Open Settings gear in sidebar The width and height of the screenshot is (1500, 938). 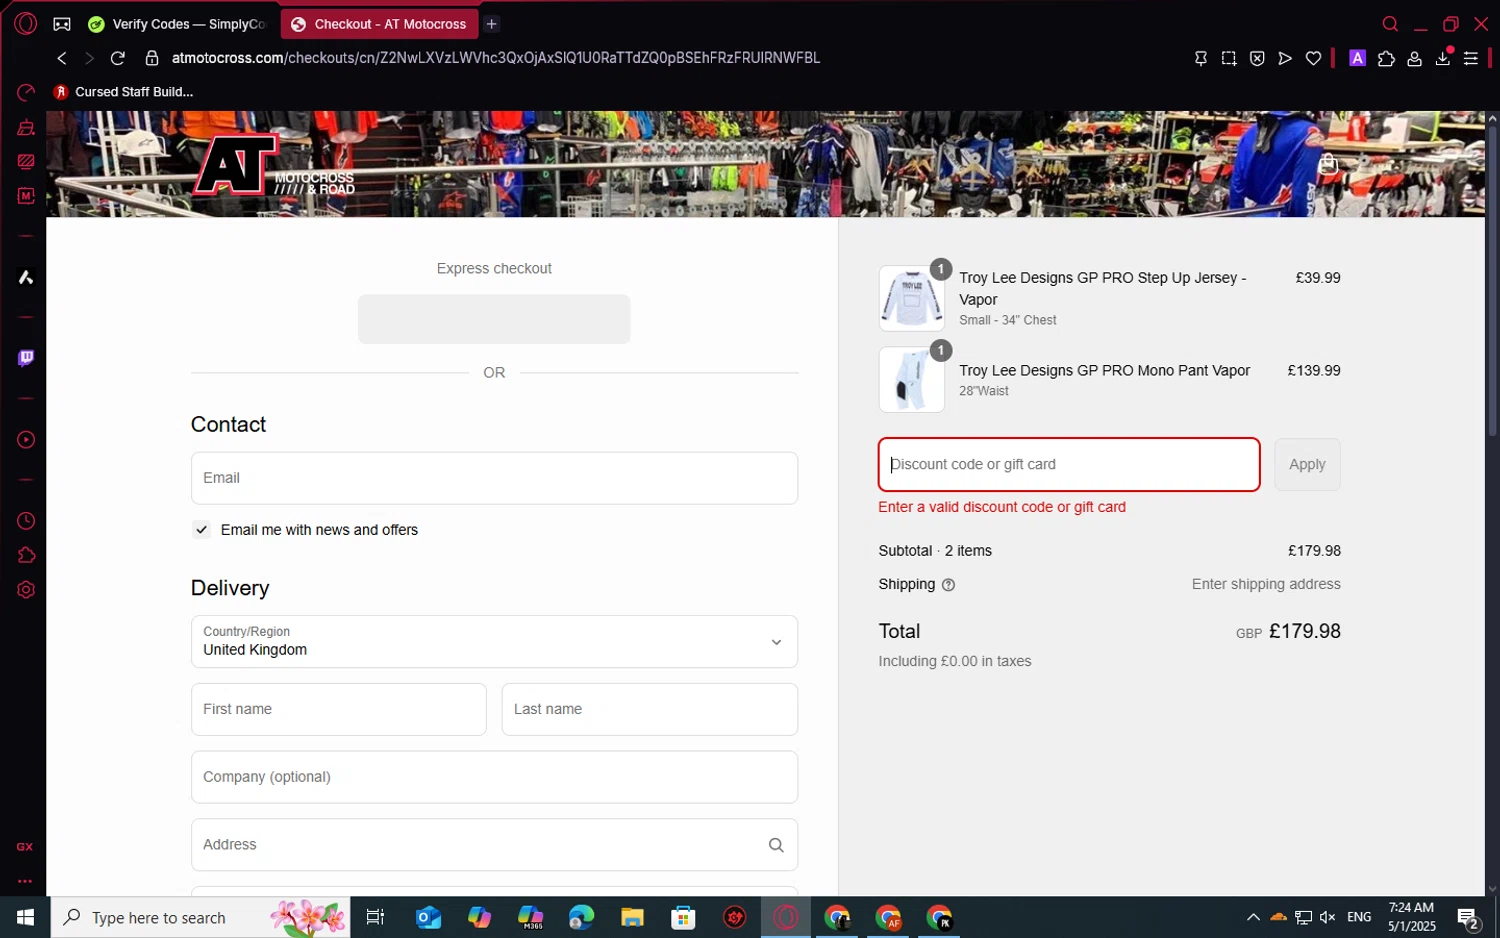click(x=26, y=590)
